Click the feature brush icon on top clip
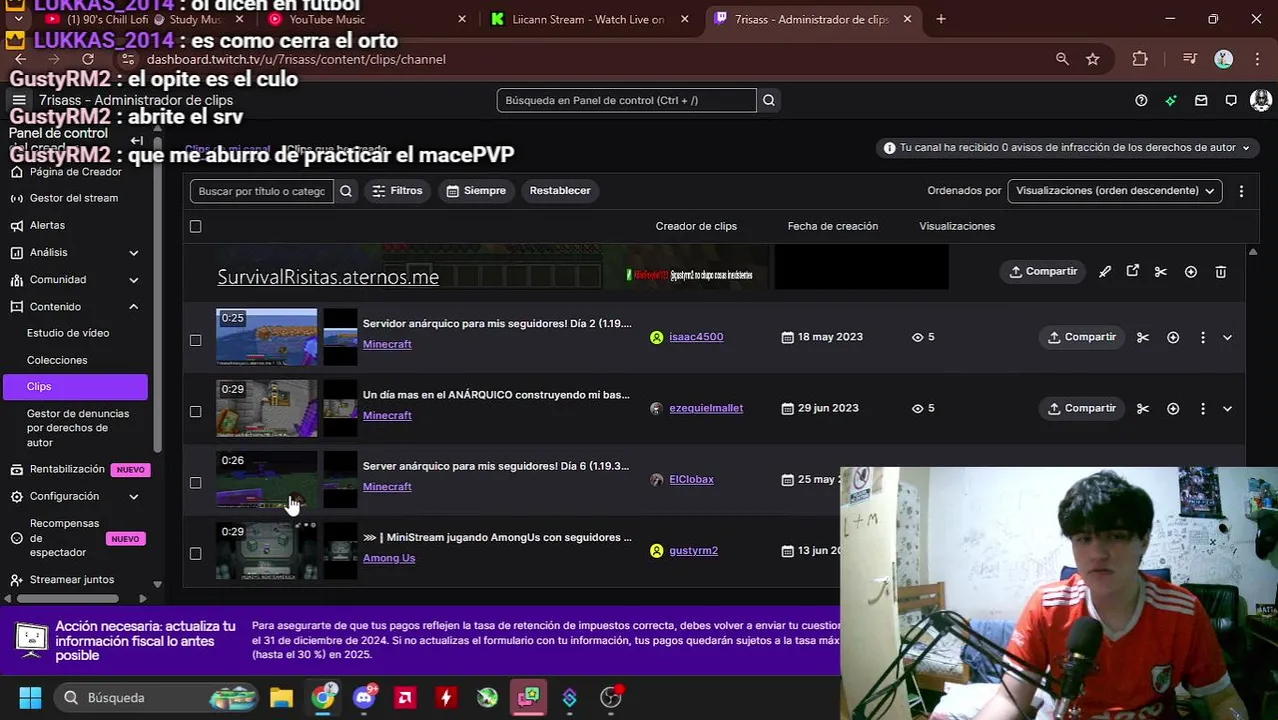Screen dimensions: 1278x720 [x=1105, y=272]
